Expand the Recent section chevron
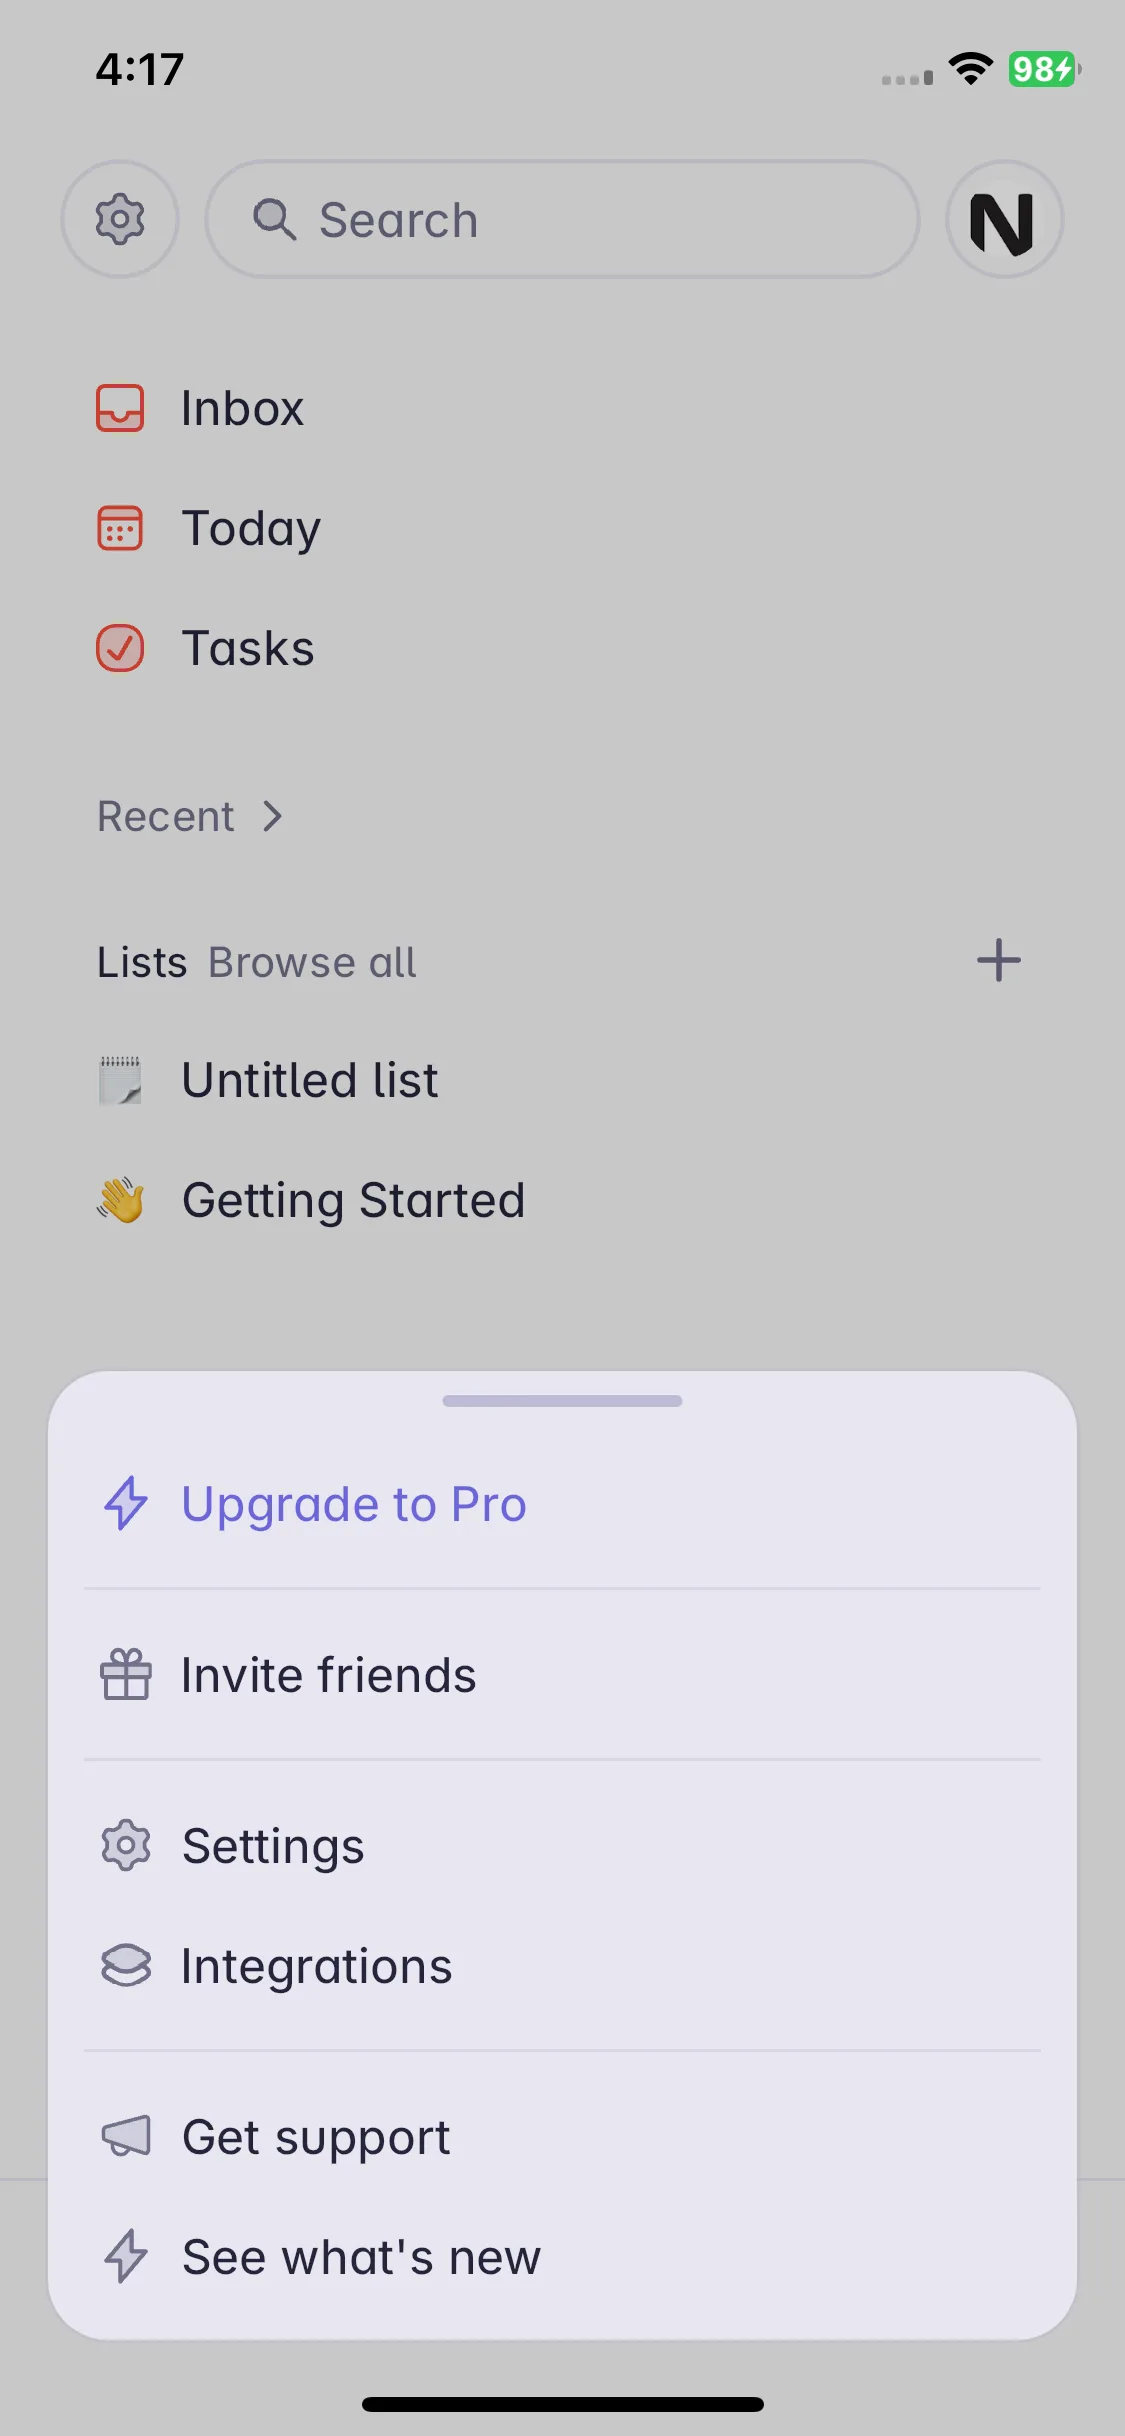The height and width of the screenshot is (2436, 1125). coord(272,816)
